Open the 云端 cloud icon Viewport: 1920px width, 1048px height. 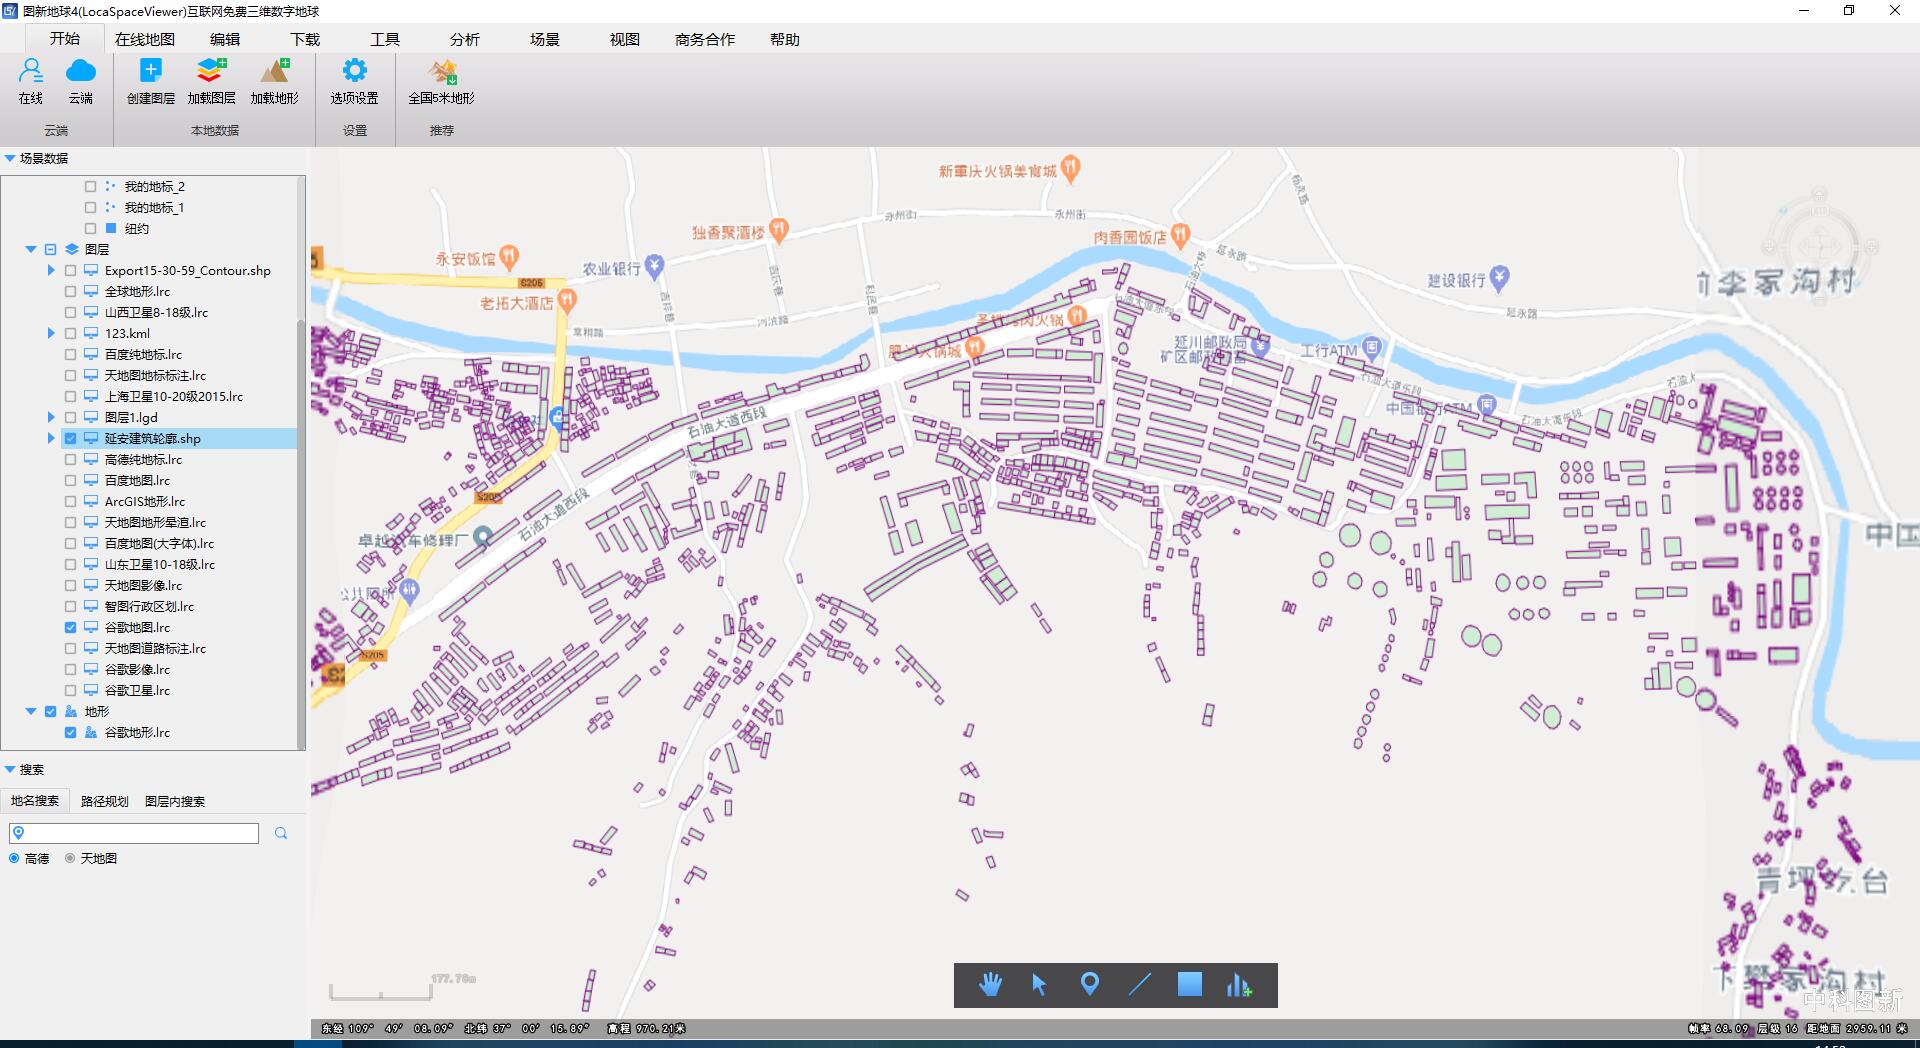coord(80,72)
